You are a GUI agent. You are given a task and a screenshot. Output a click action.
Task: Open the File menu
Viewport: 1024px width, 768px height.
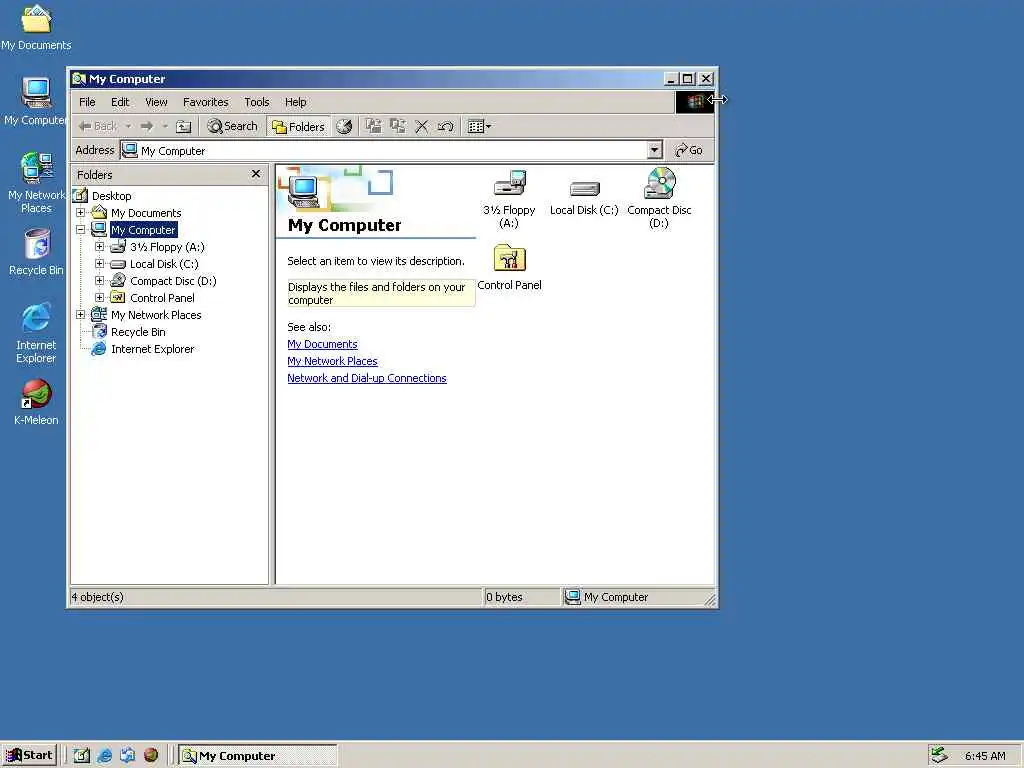click(x=87, y=102)
